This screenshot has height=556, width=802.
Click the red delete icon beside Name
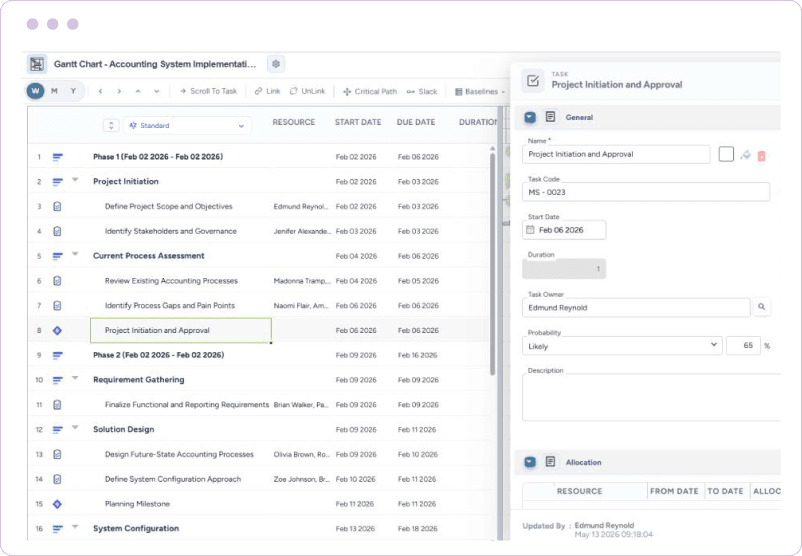(762, 155)
